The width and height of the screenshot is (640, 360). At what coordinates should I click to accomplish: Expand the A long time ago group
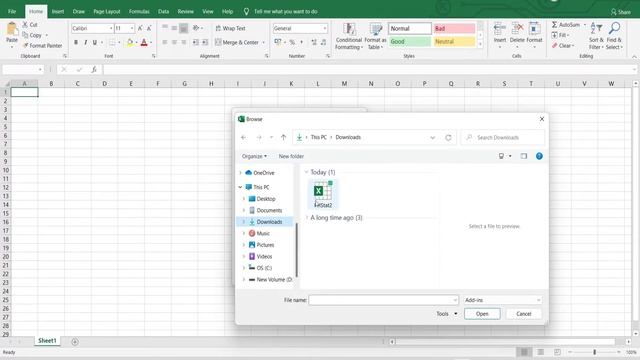[x=307, y=218]
